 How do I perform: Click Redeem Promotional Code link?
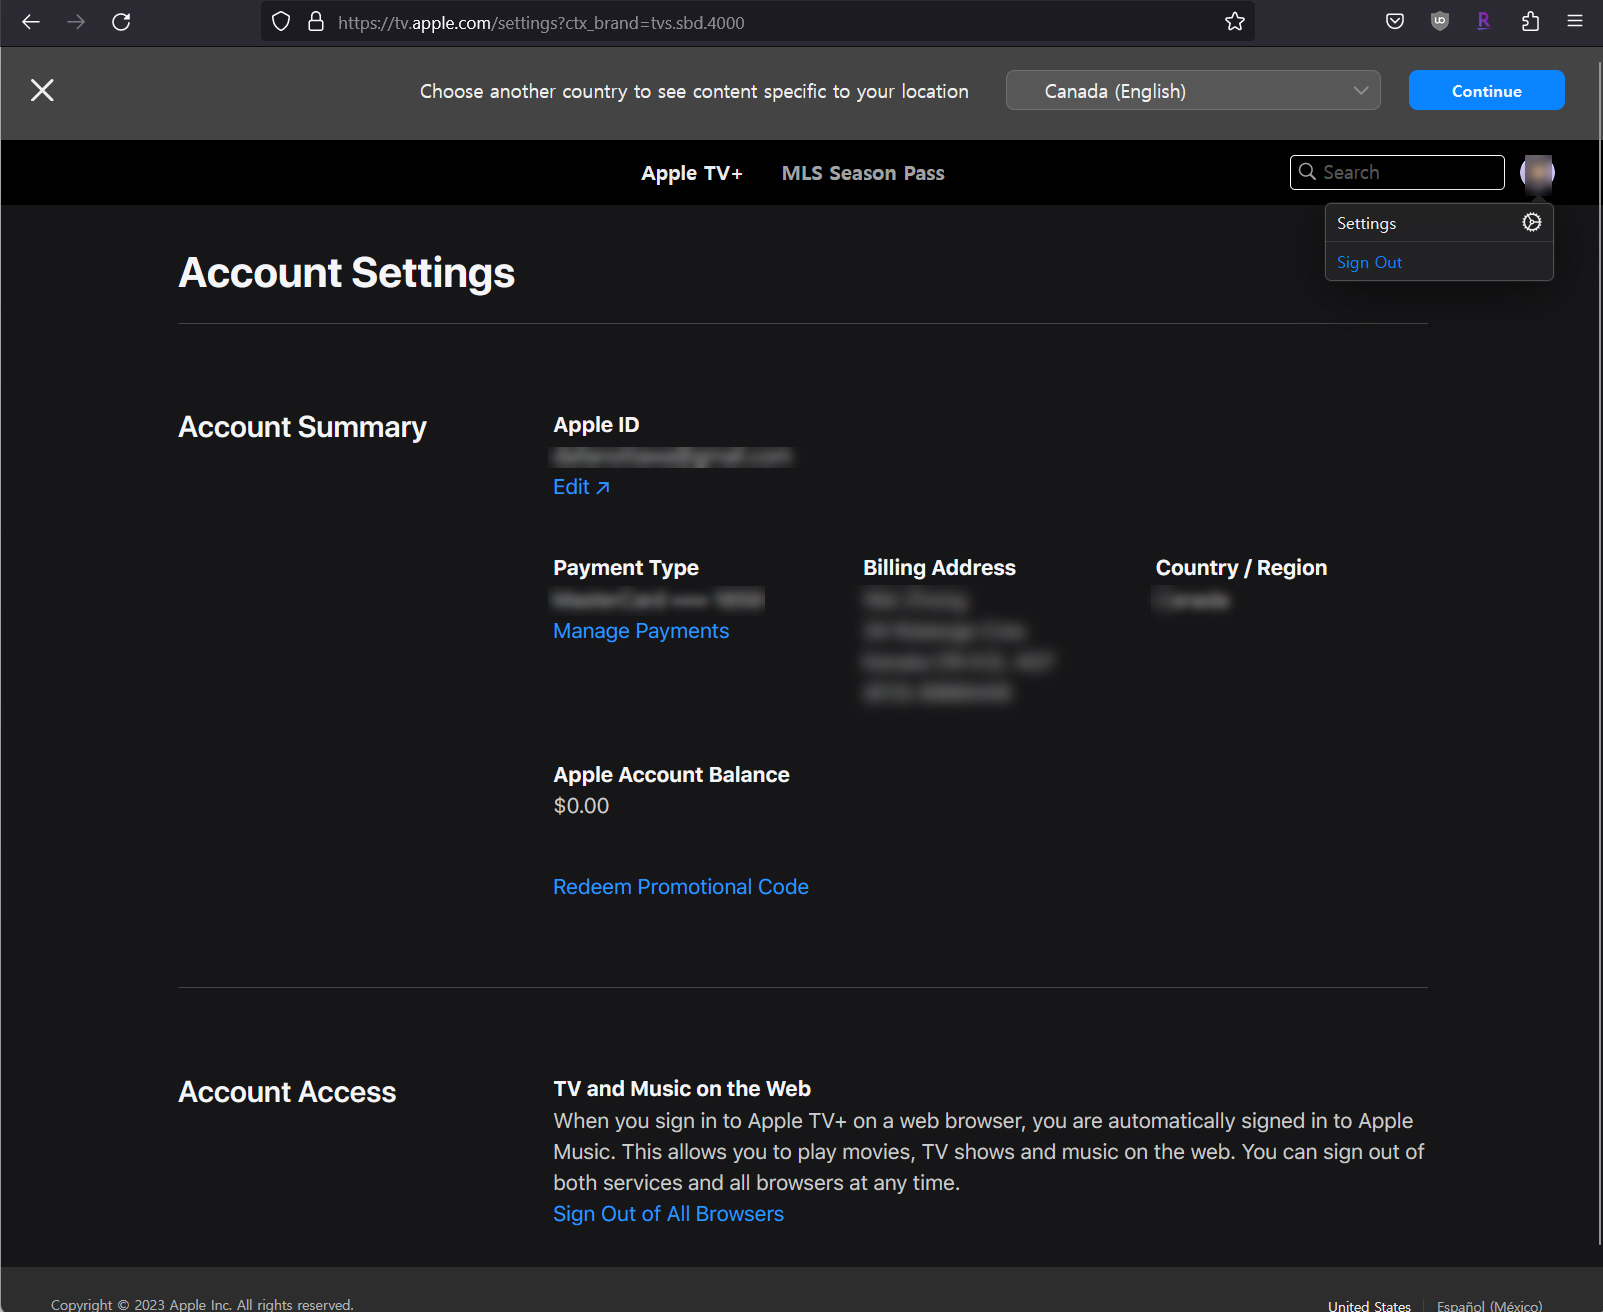tap(680, 887)
